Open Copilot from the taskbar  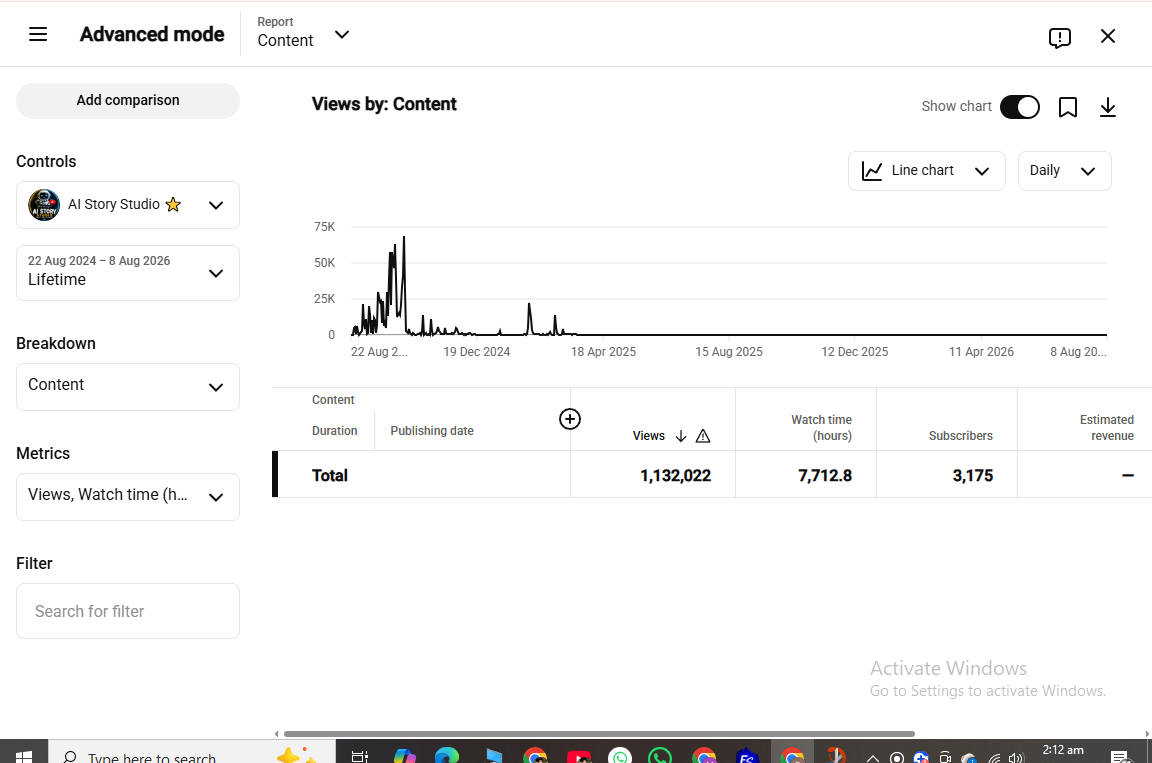pyautogui.click(x=404, y=756)
